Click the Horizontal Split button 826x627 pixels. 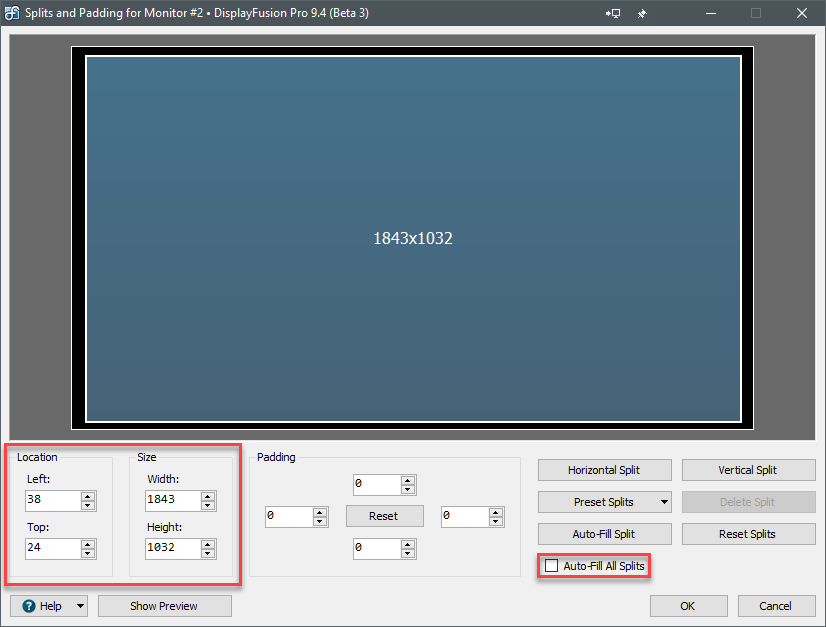tap(604, 470)
